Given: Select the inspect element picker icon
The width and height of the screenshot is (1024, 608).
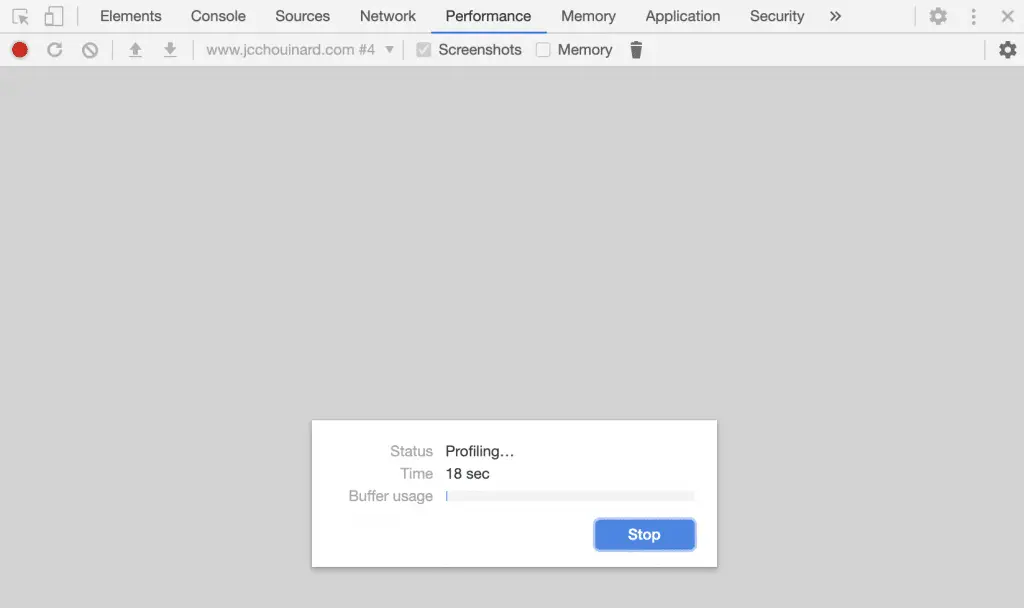Looking at the screenshot, I should (20, 16).
